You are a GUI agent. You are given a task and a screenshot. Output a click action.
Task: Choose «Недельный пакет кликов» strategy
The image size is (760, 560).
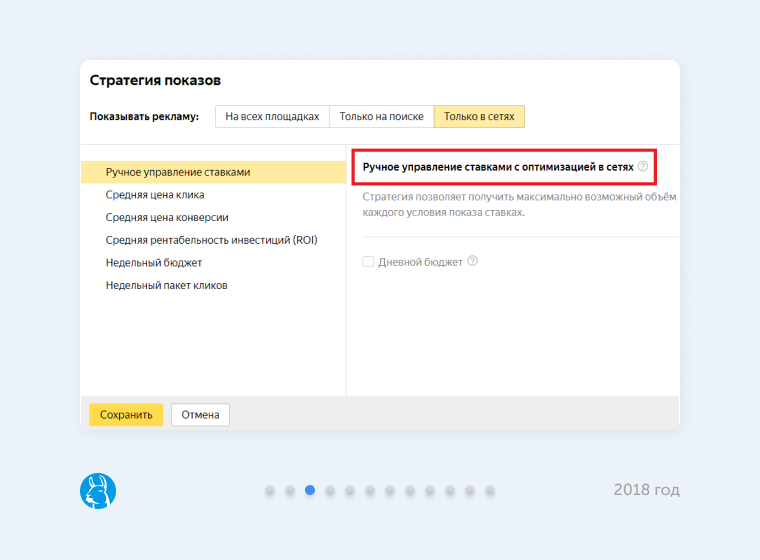pyautogui.click(x=167, y=286)
